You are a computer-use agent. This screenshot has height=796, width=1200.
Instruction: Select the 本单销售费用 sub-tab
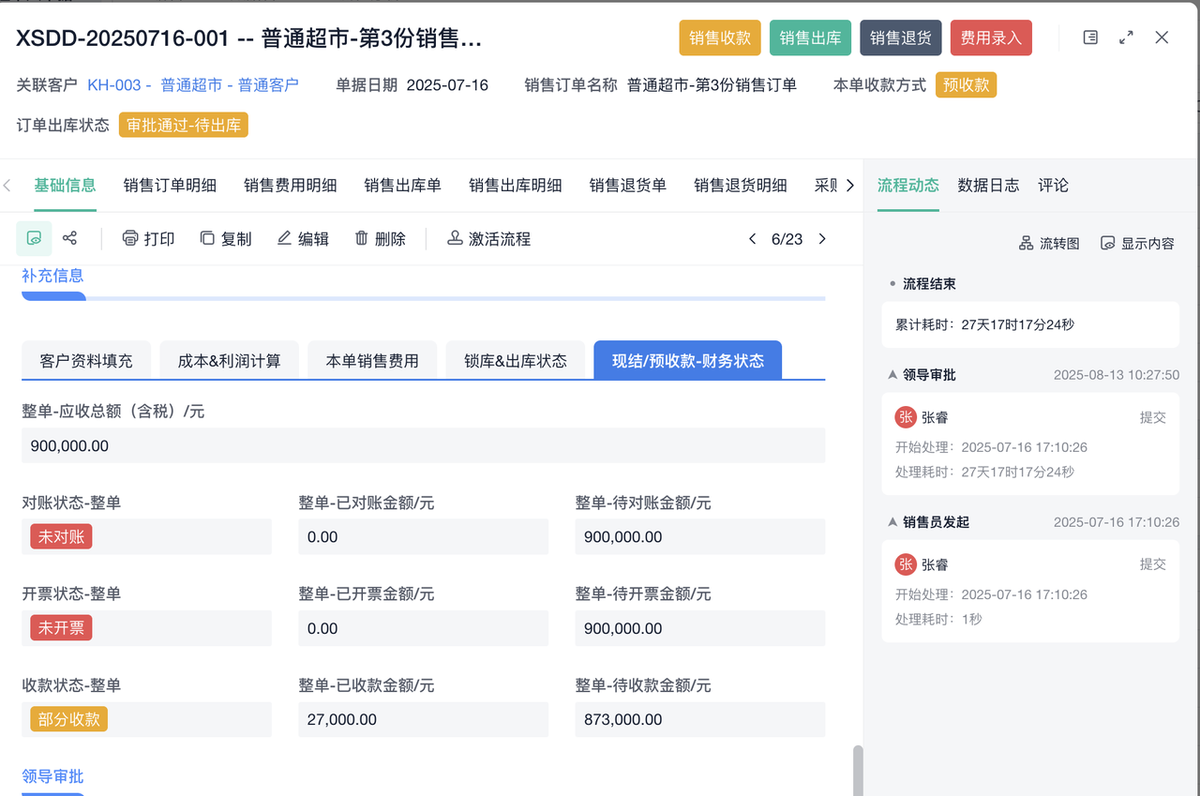click(372, 361)
